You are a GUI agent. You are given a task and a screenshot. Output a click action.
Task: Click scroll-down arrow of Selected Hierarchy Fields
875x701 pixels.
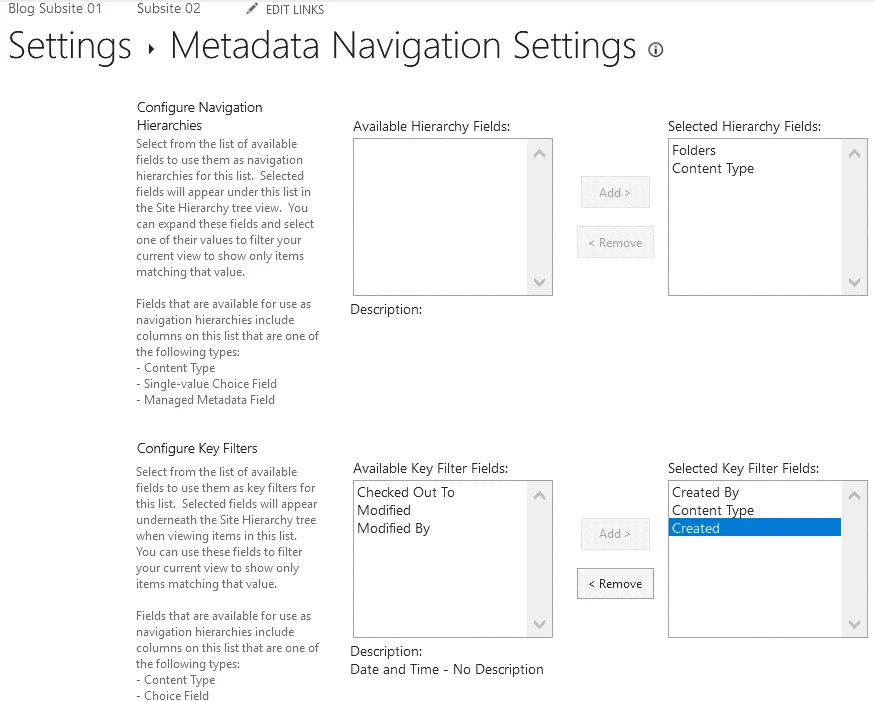[855, 283]
